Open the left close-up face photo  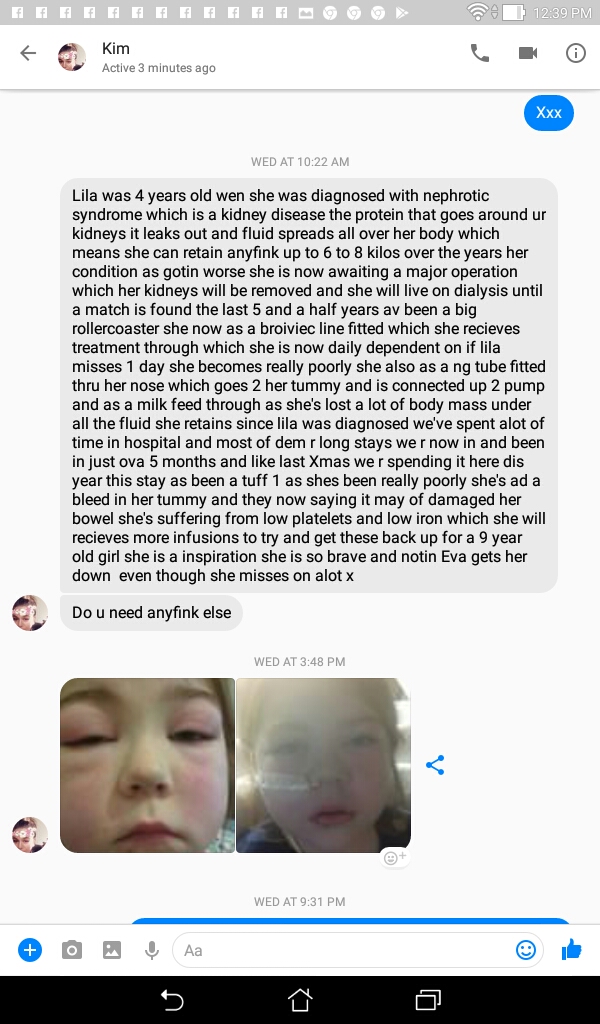[x=148, y=765]
